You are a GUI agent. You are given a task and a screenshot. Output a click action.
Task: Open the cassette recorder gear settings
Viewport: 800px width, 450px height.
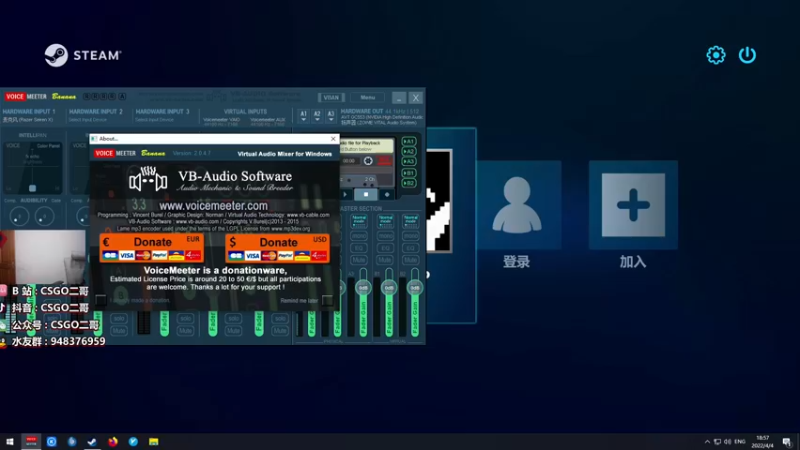[x=368, y=161]
